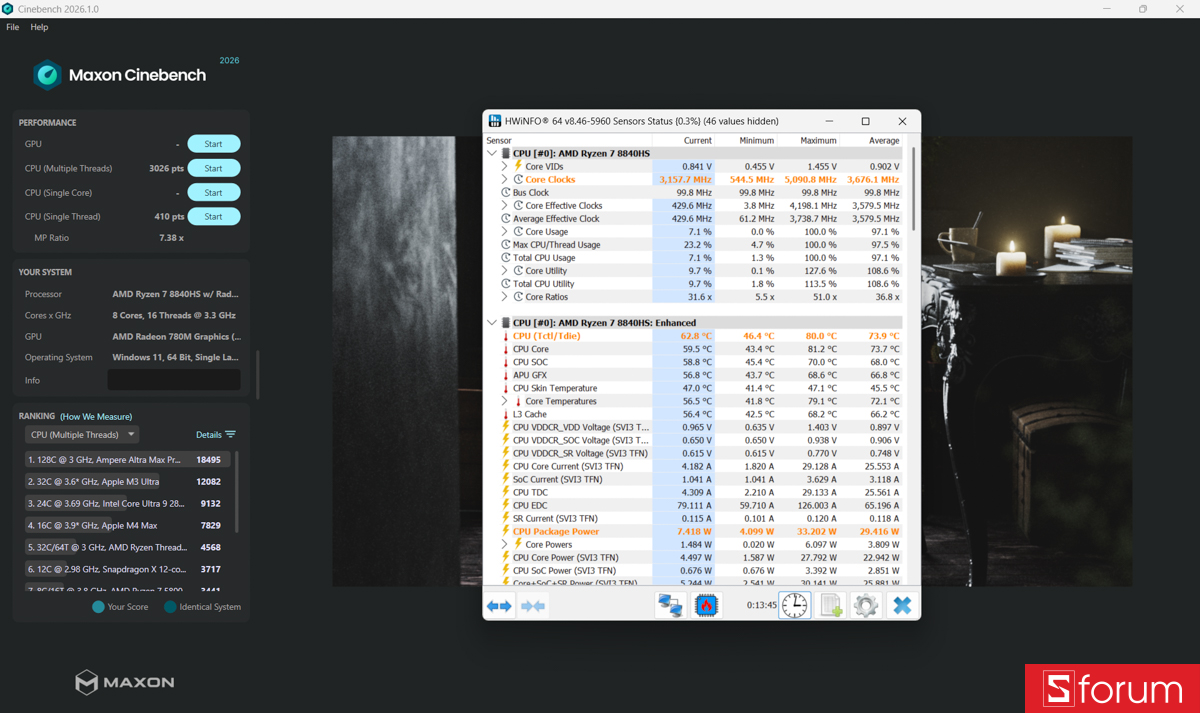Screen dimensions: 1200x713
Task: Select the CPU Package Power sensor row
Action: tap(701, 531)
